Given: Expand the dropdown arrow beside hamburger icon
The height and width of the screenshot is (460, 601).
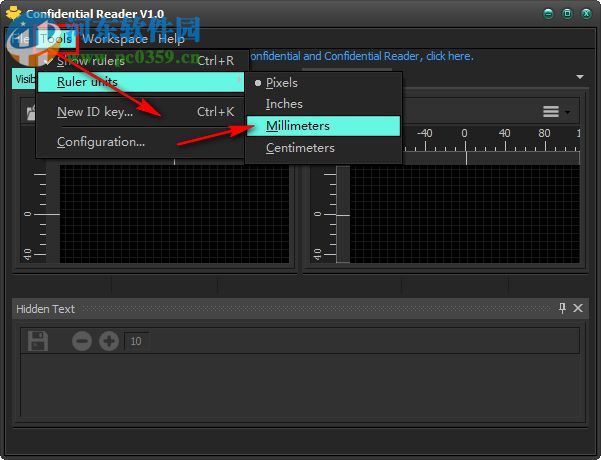Looking at the screenshot, I should (x=568, y=112).
